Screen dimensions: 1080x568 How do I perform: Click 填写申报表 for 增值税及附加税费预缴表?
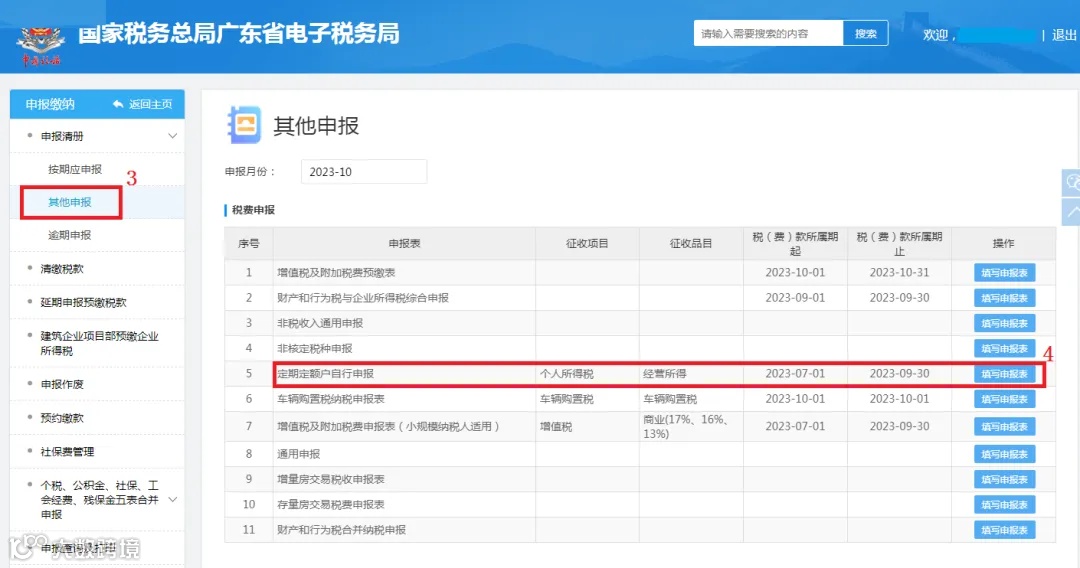[x=1004, y=273]
